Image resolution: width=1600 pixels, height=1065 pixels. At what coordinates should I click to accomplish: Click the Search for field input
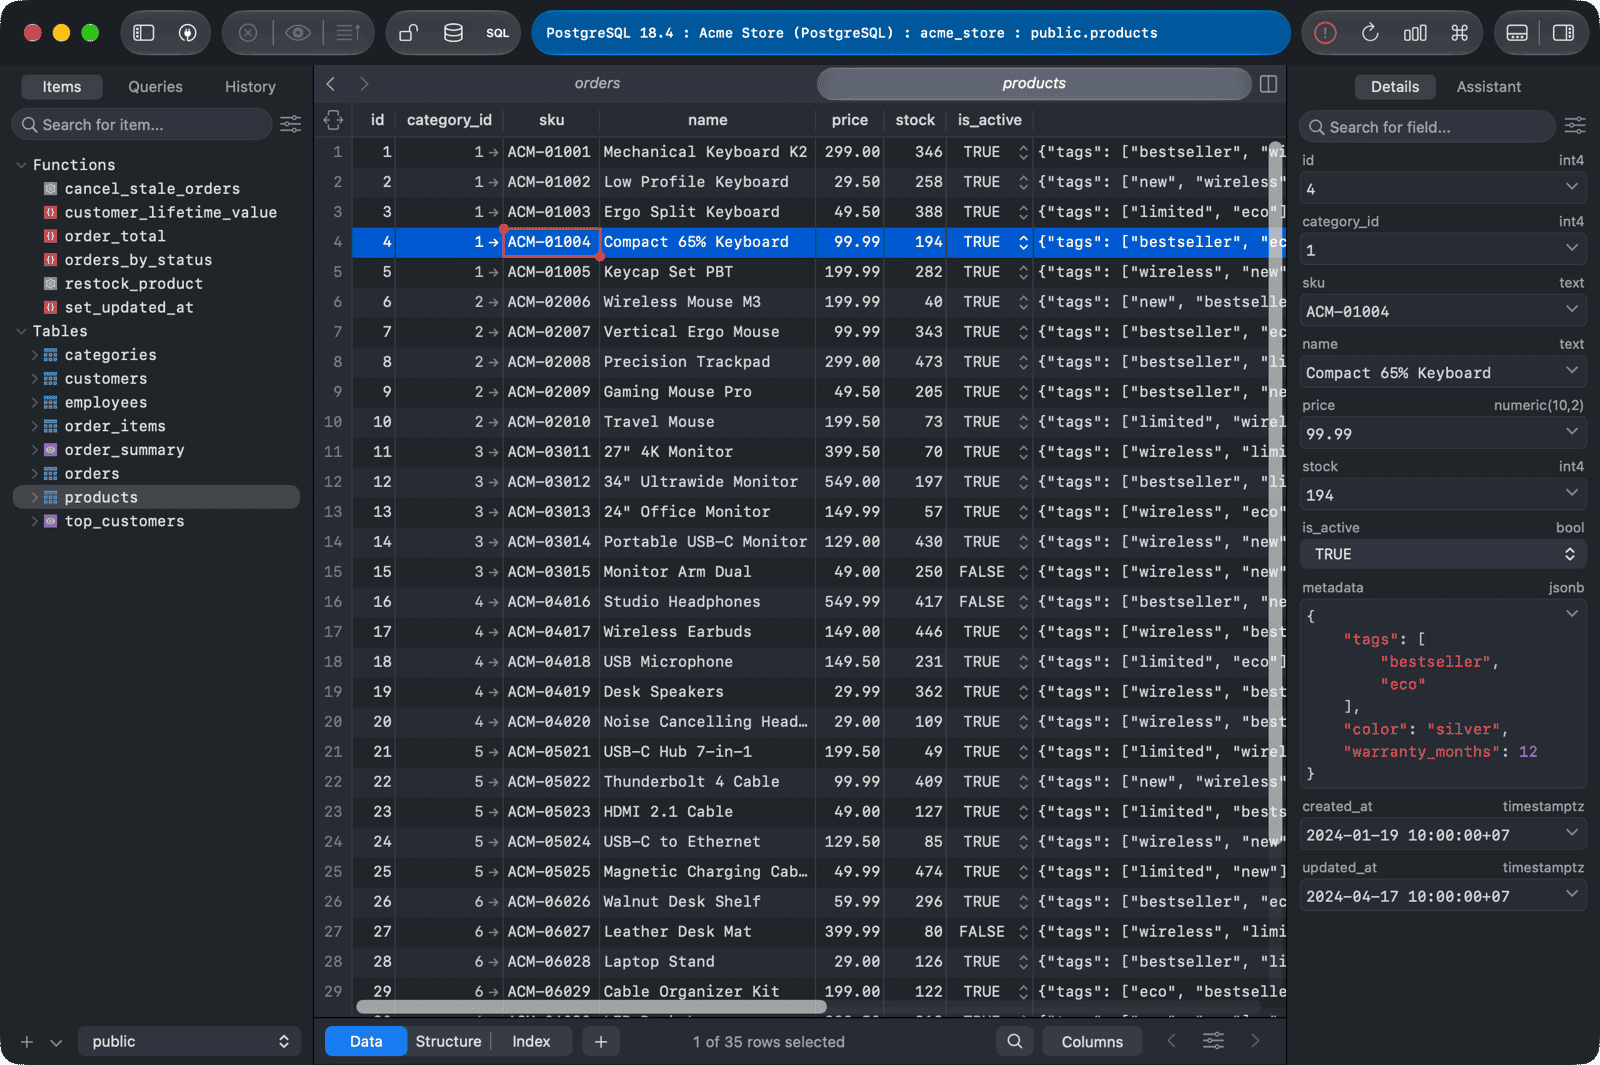click(1427, 127)
